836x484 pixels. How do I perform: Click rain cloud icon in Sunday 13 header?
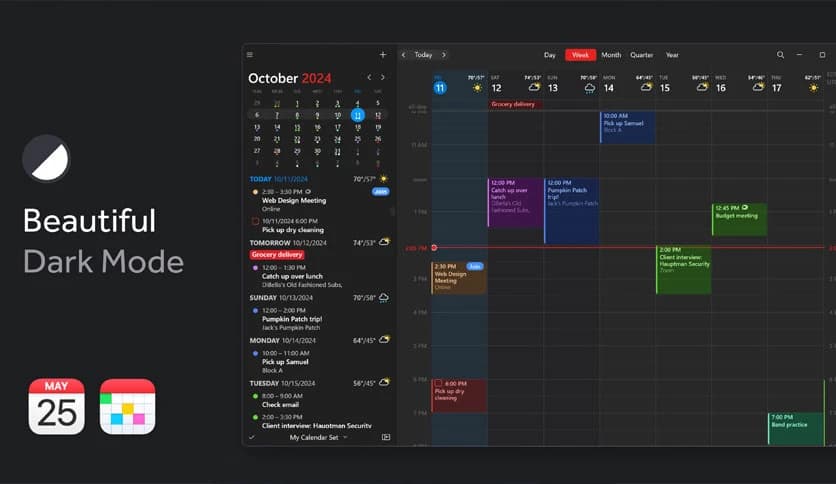(x=590, y=88)
